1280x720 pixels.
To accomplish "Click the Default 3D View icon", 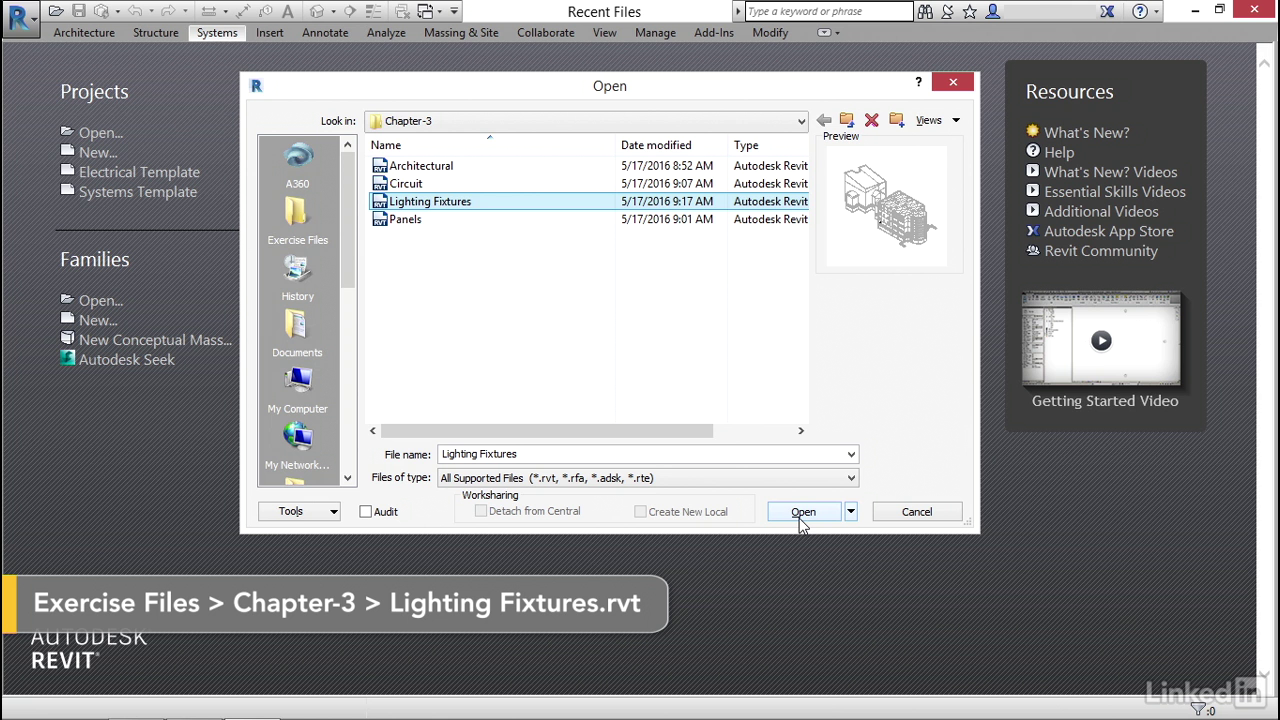I will click(x=317, y=12).
